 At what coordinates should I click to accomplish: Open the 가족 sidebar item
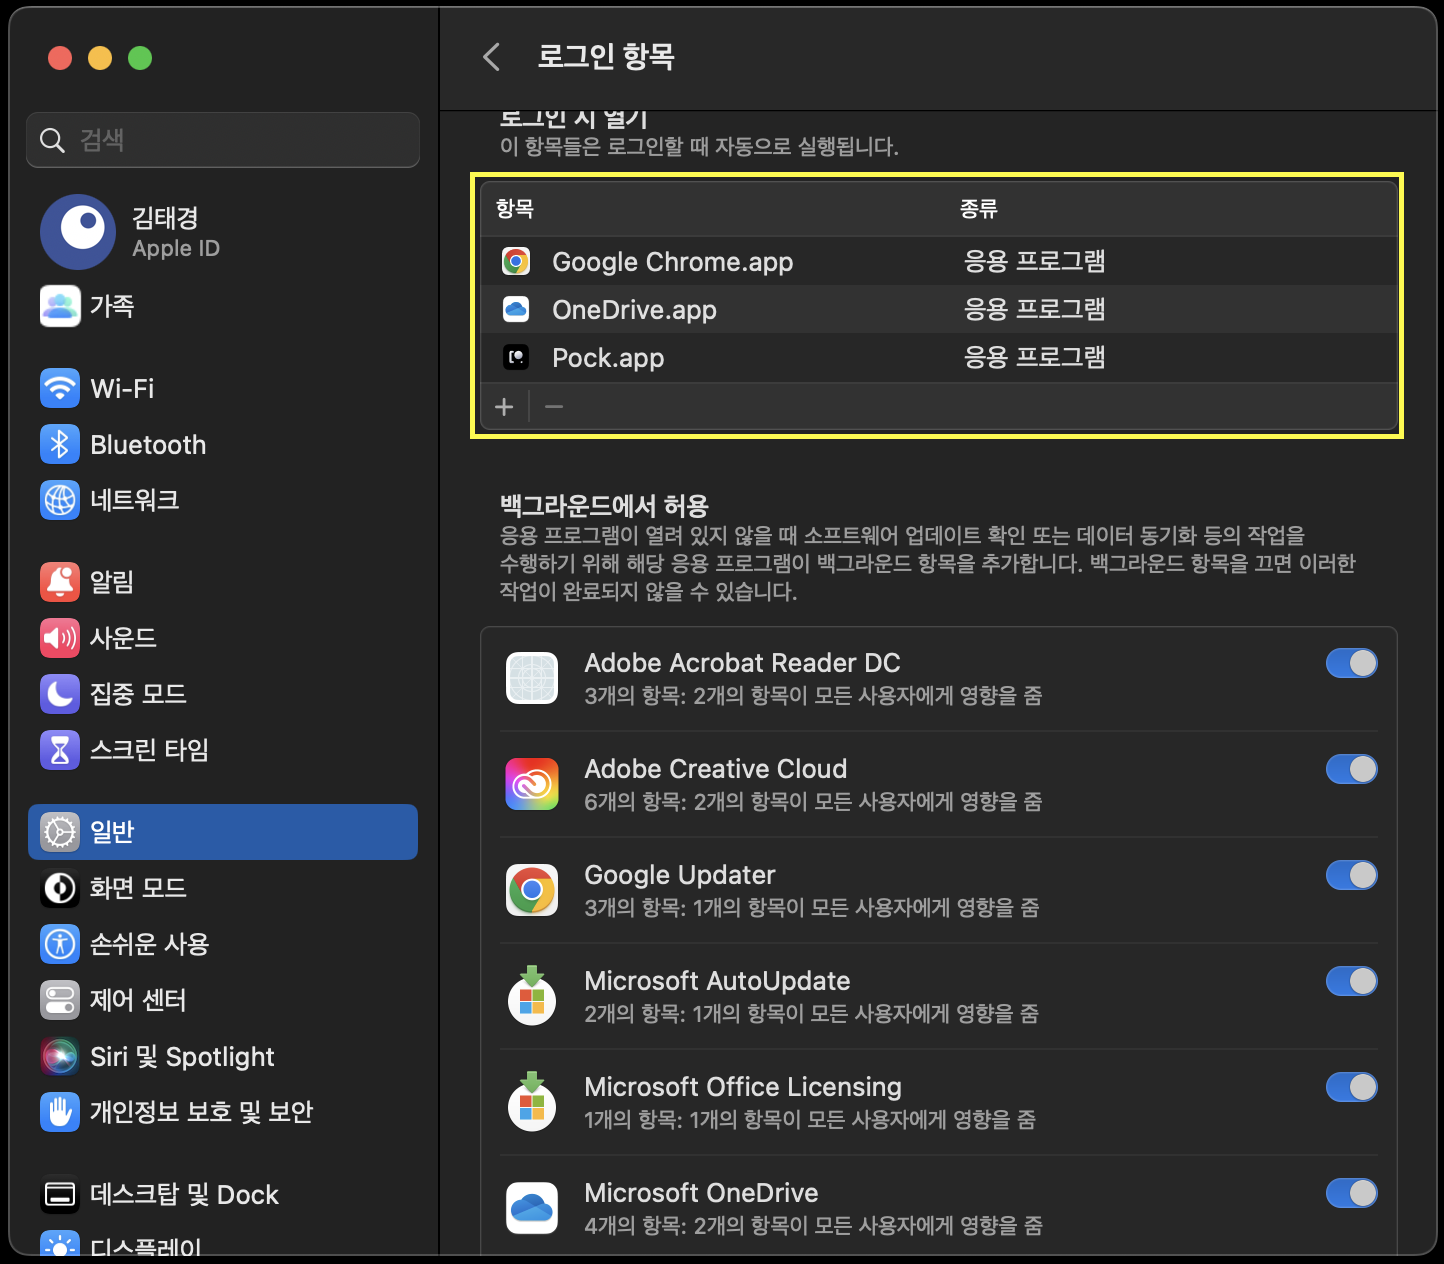223,306
